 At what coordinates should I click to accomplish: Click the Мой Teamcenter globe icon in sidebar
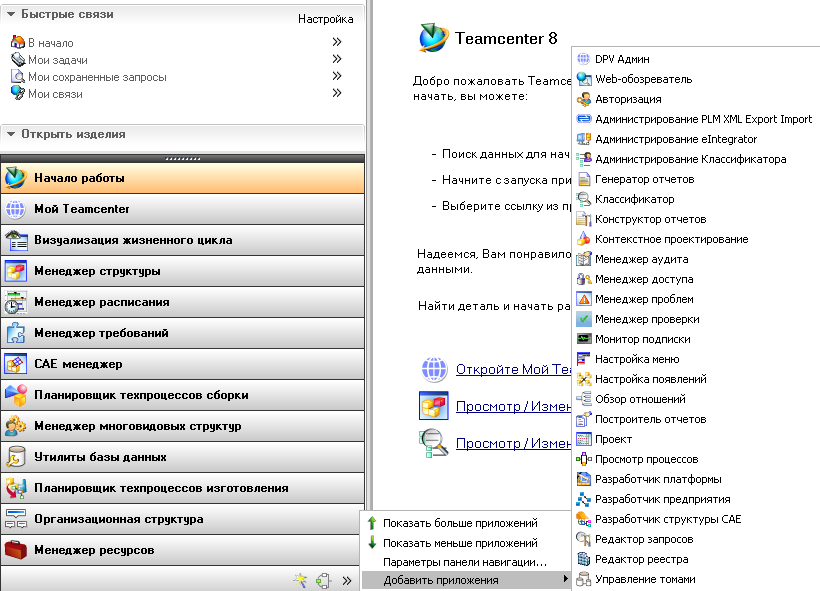(x=16, y=209)
